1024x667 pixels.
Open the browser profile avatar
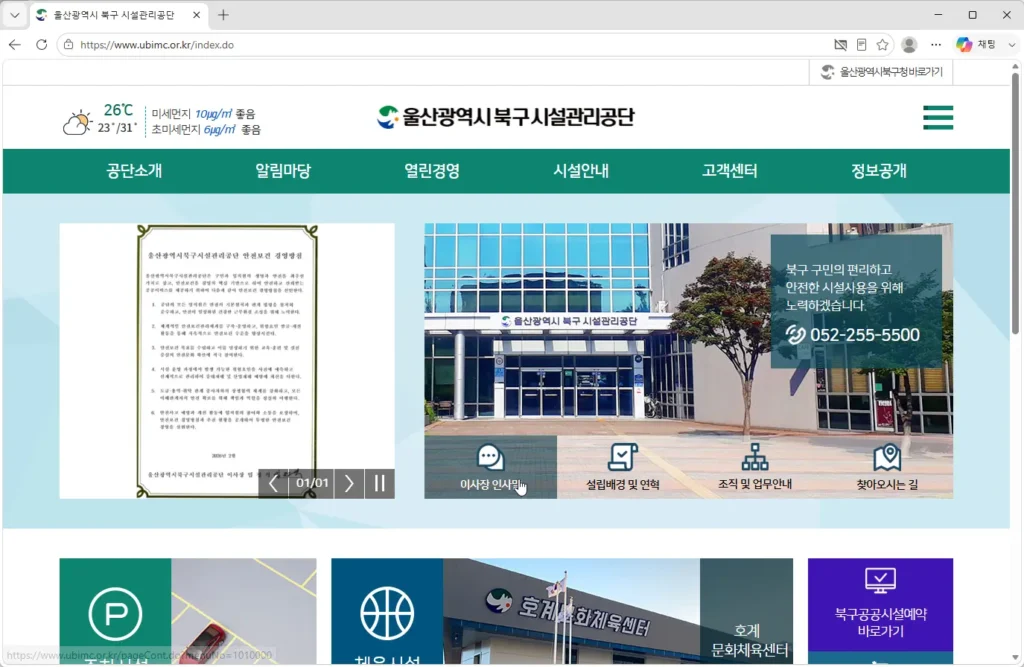[908, 44]
